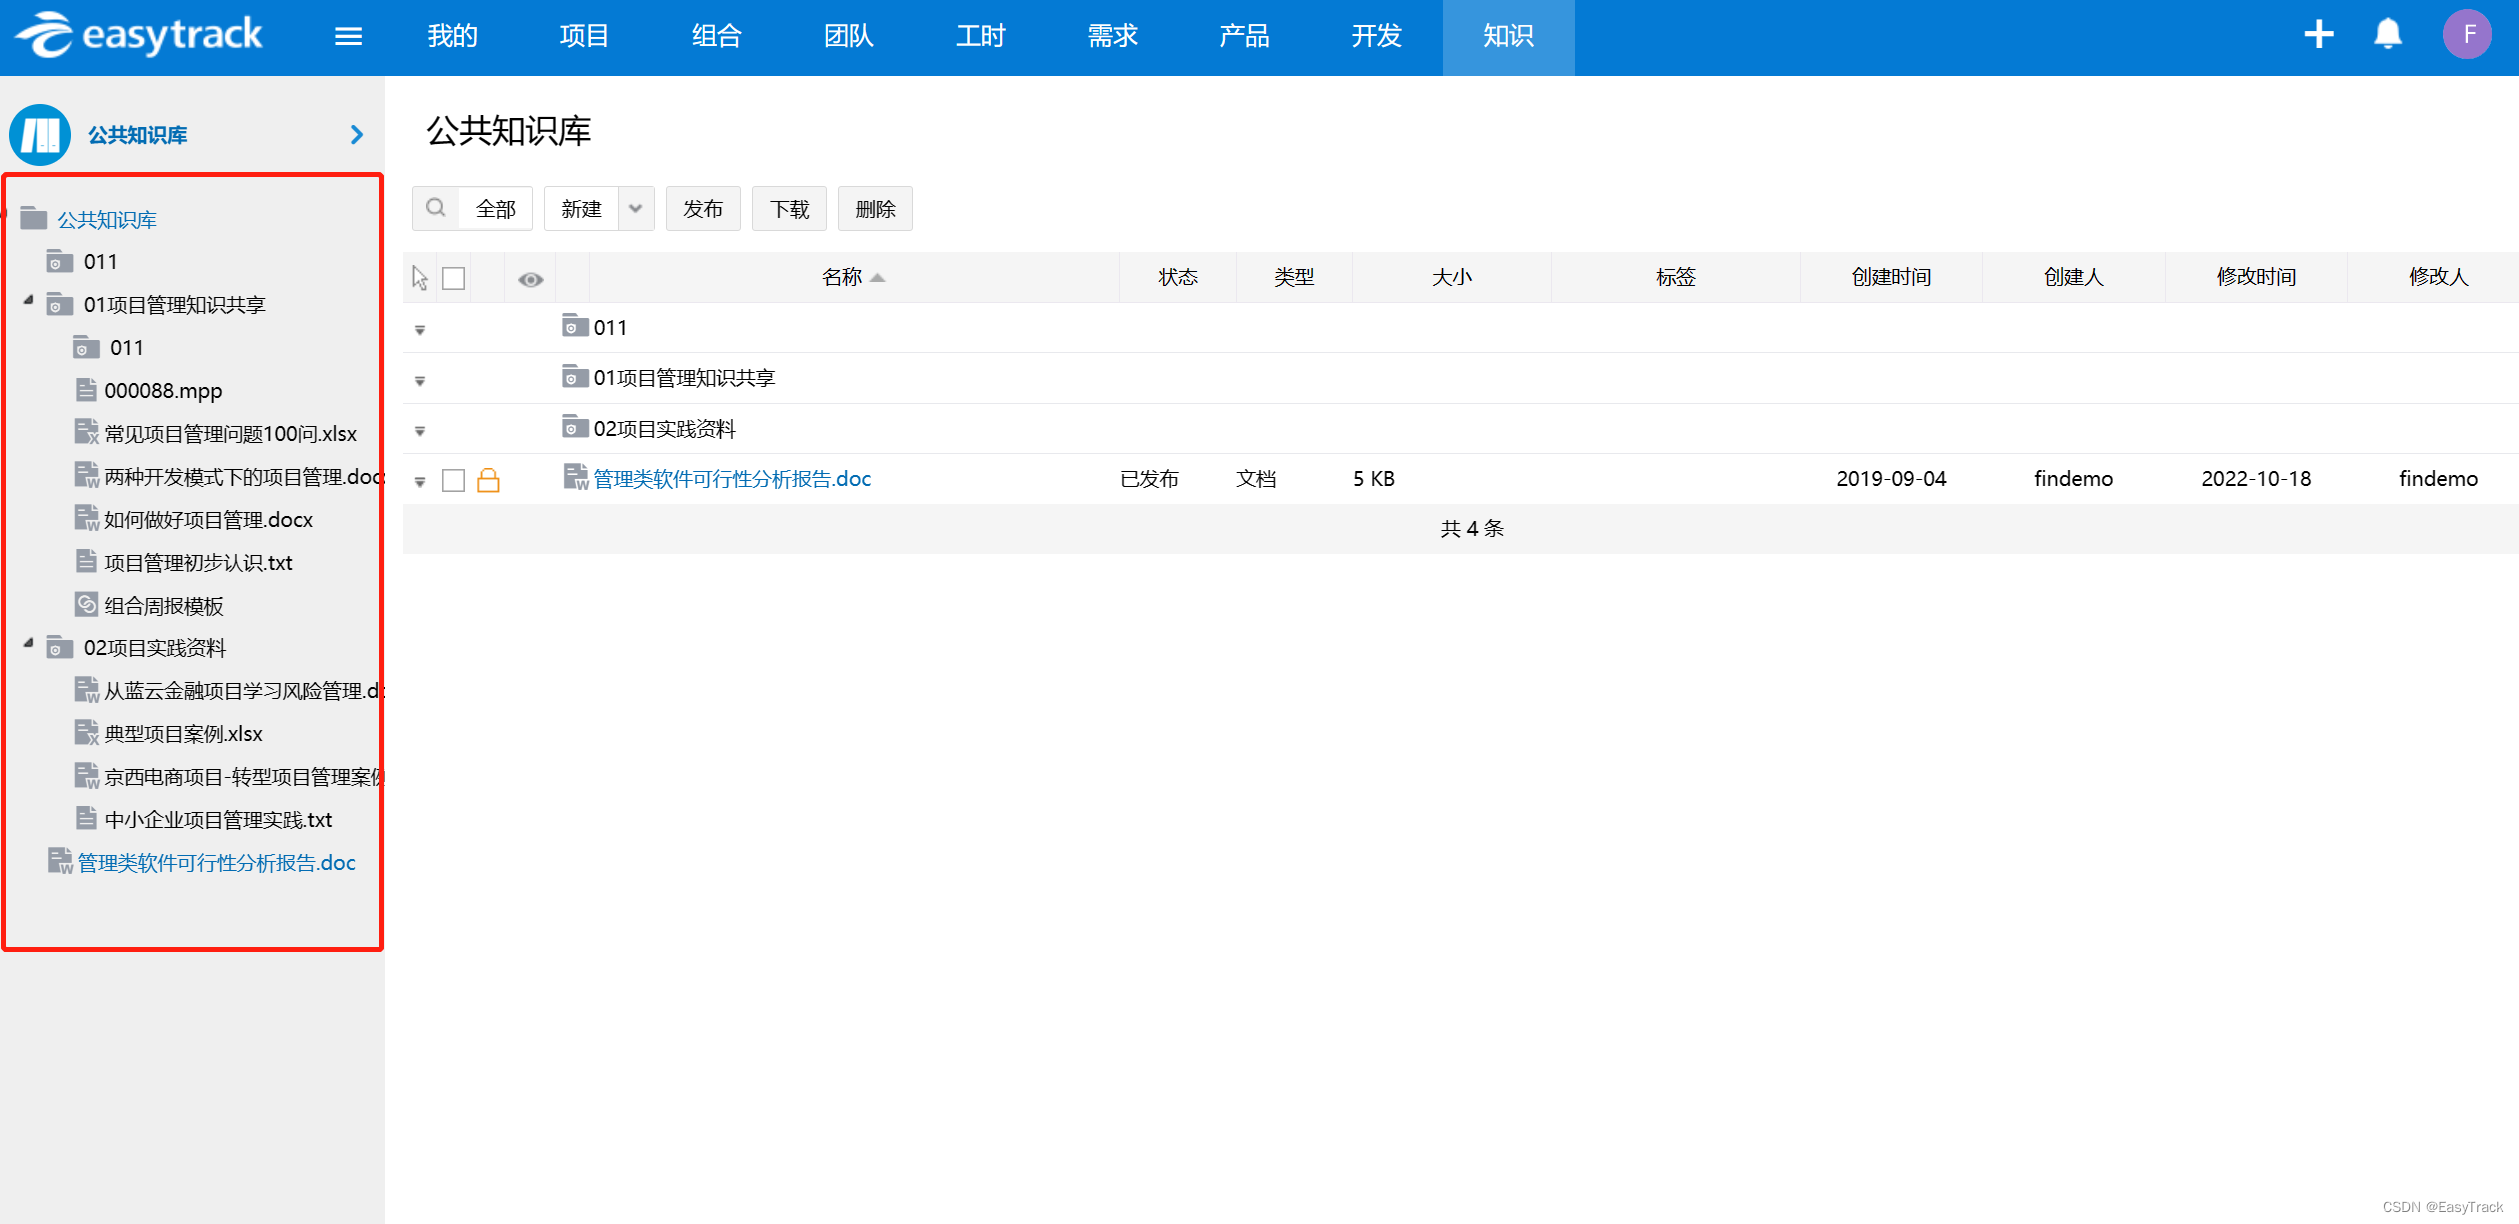Viewport: 2519px width, 1224px height.
Task: Click folder icon of 01项目管理知识共享 in table
Action: pyautogui.click(x=575, y=377)
